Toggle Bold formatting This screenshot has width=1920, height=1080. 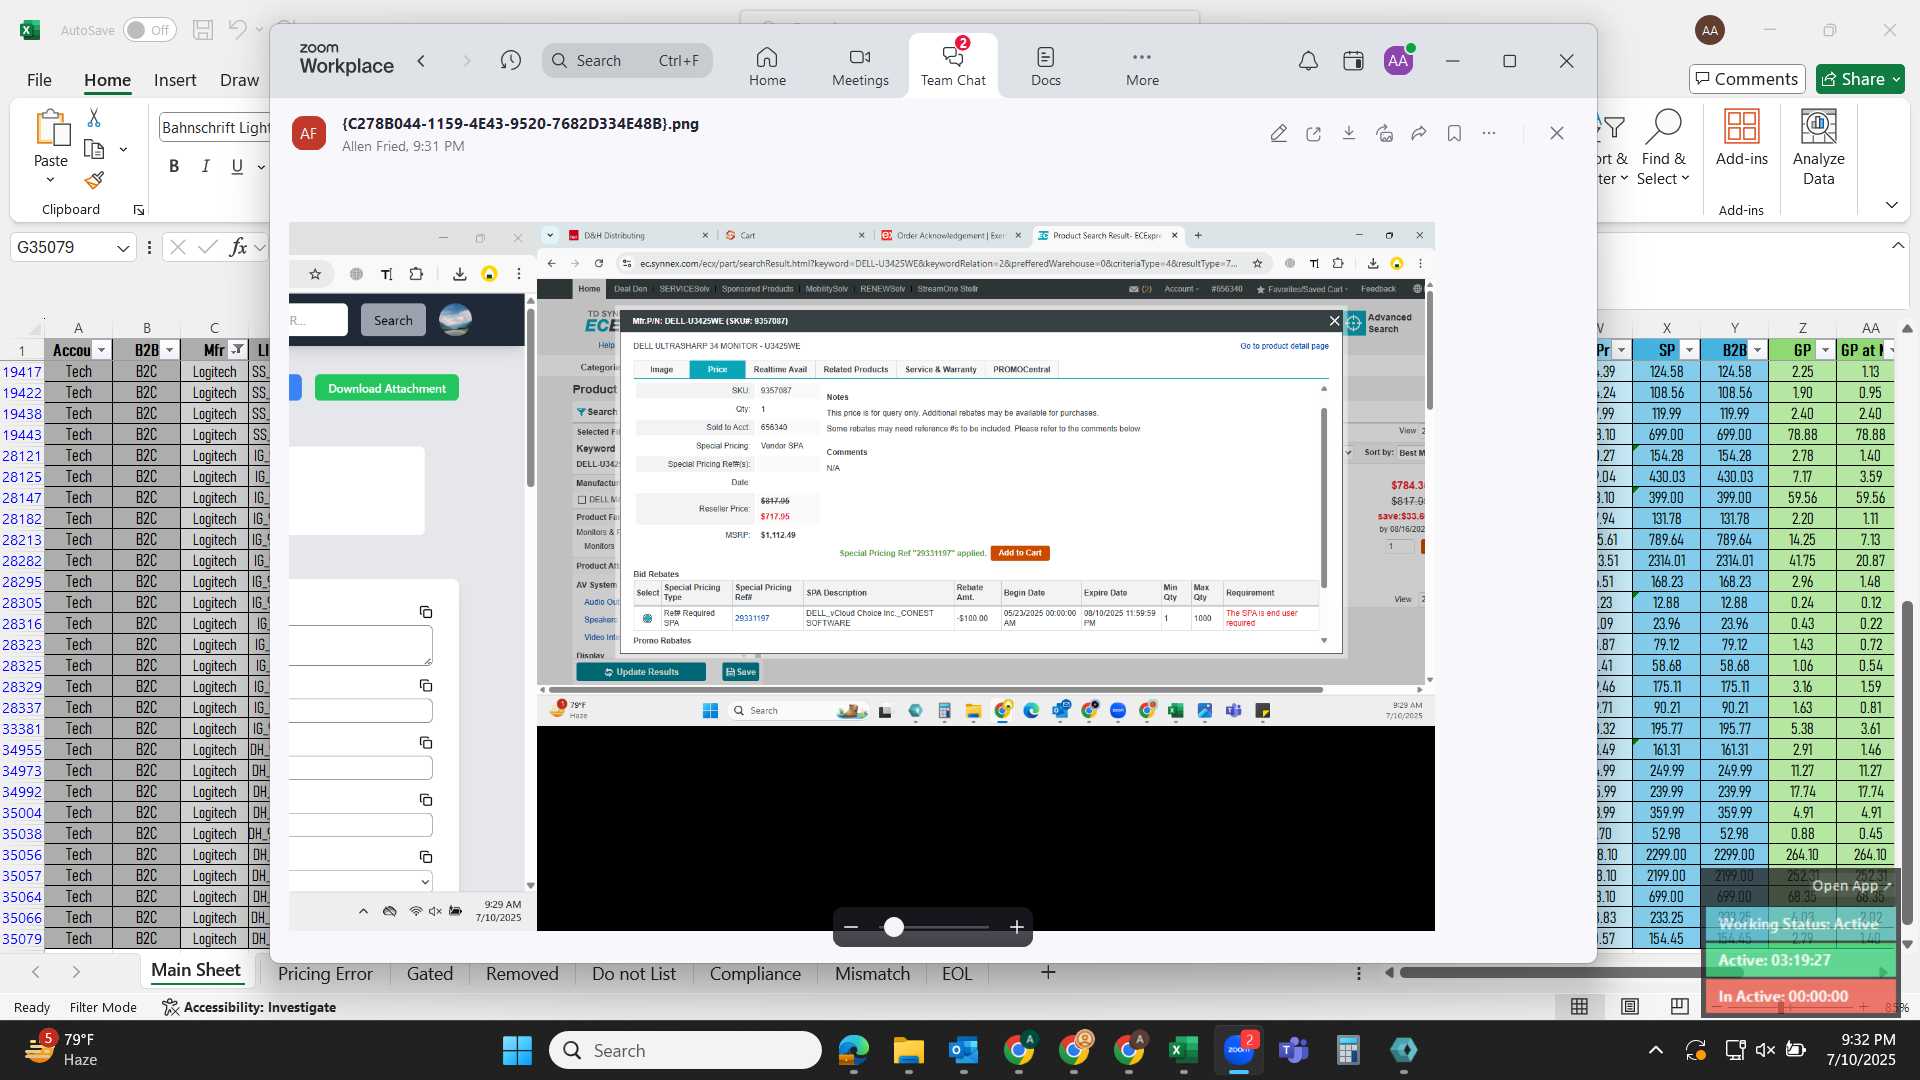tap(174, 166)
